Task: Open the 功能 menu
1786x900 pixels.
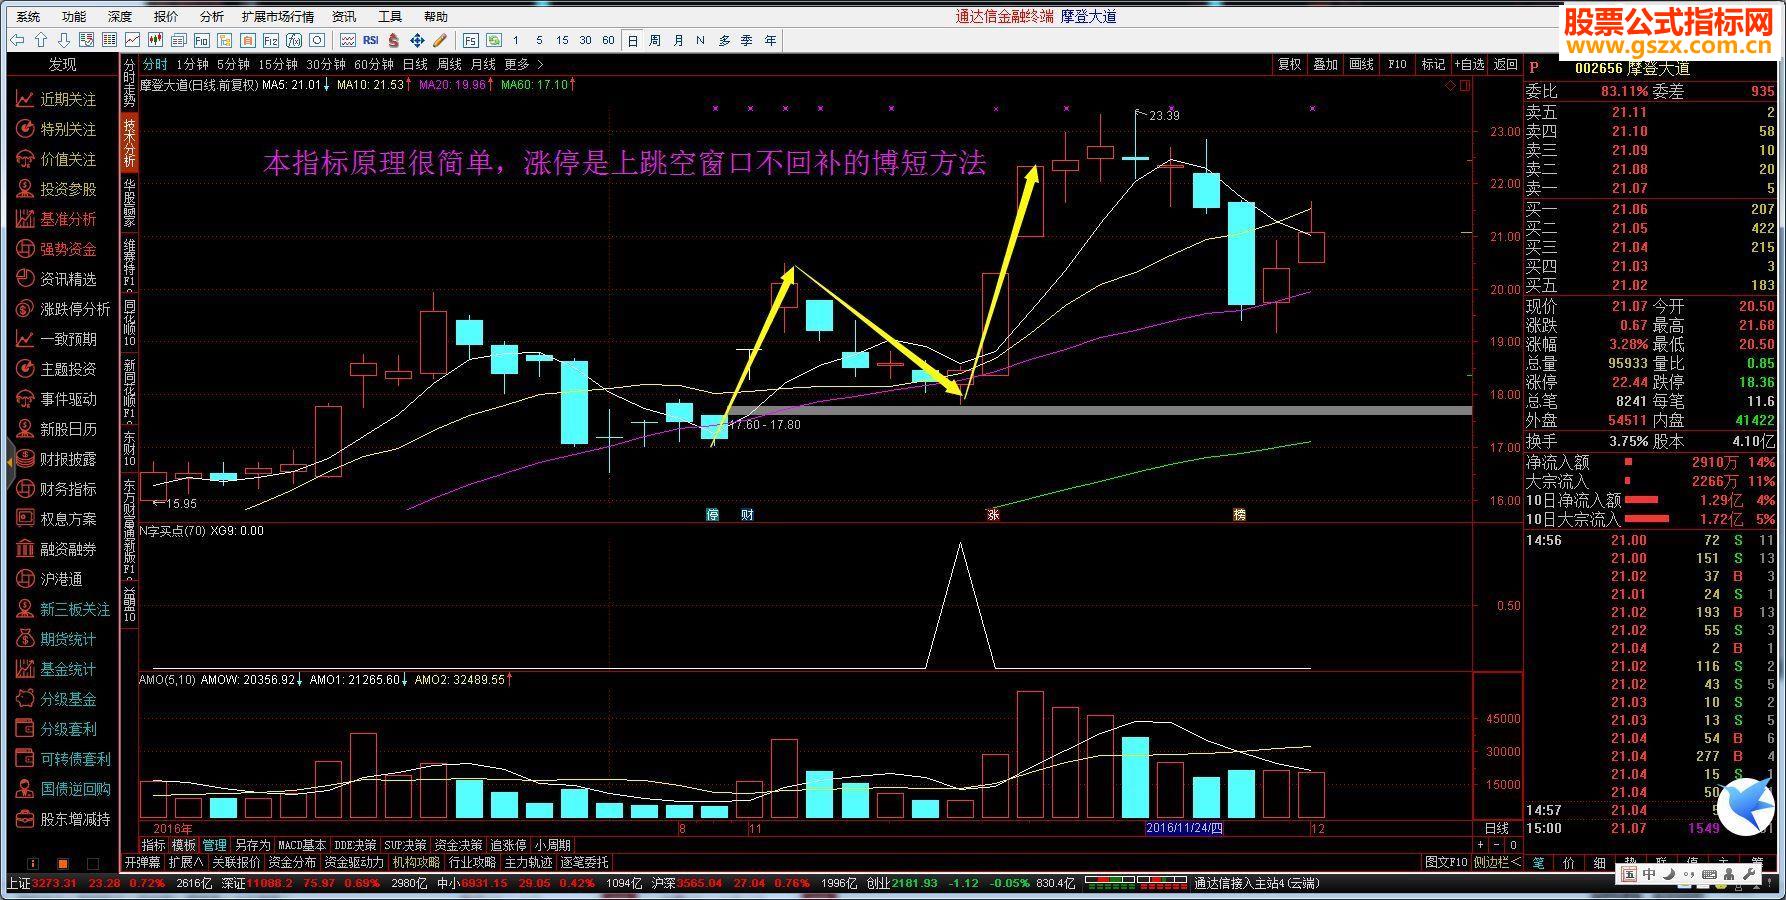Action: coord(73,16)
